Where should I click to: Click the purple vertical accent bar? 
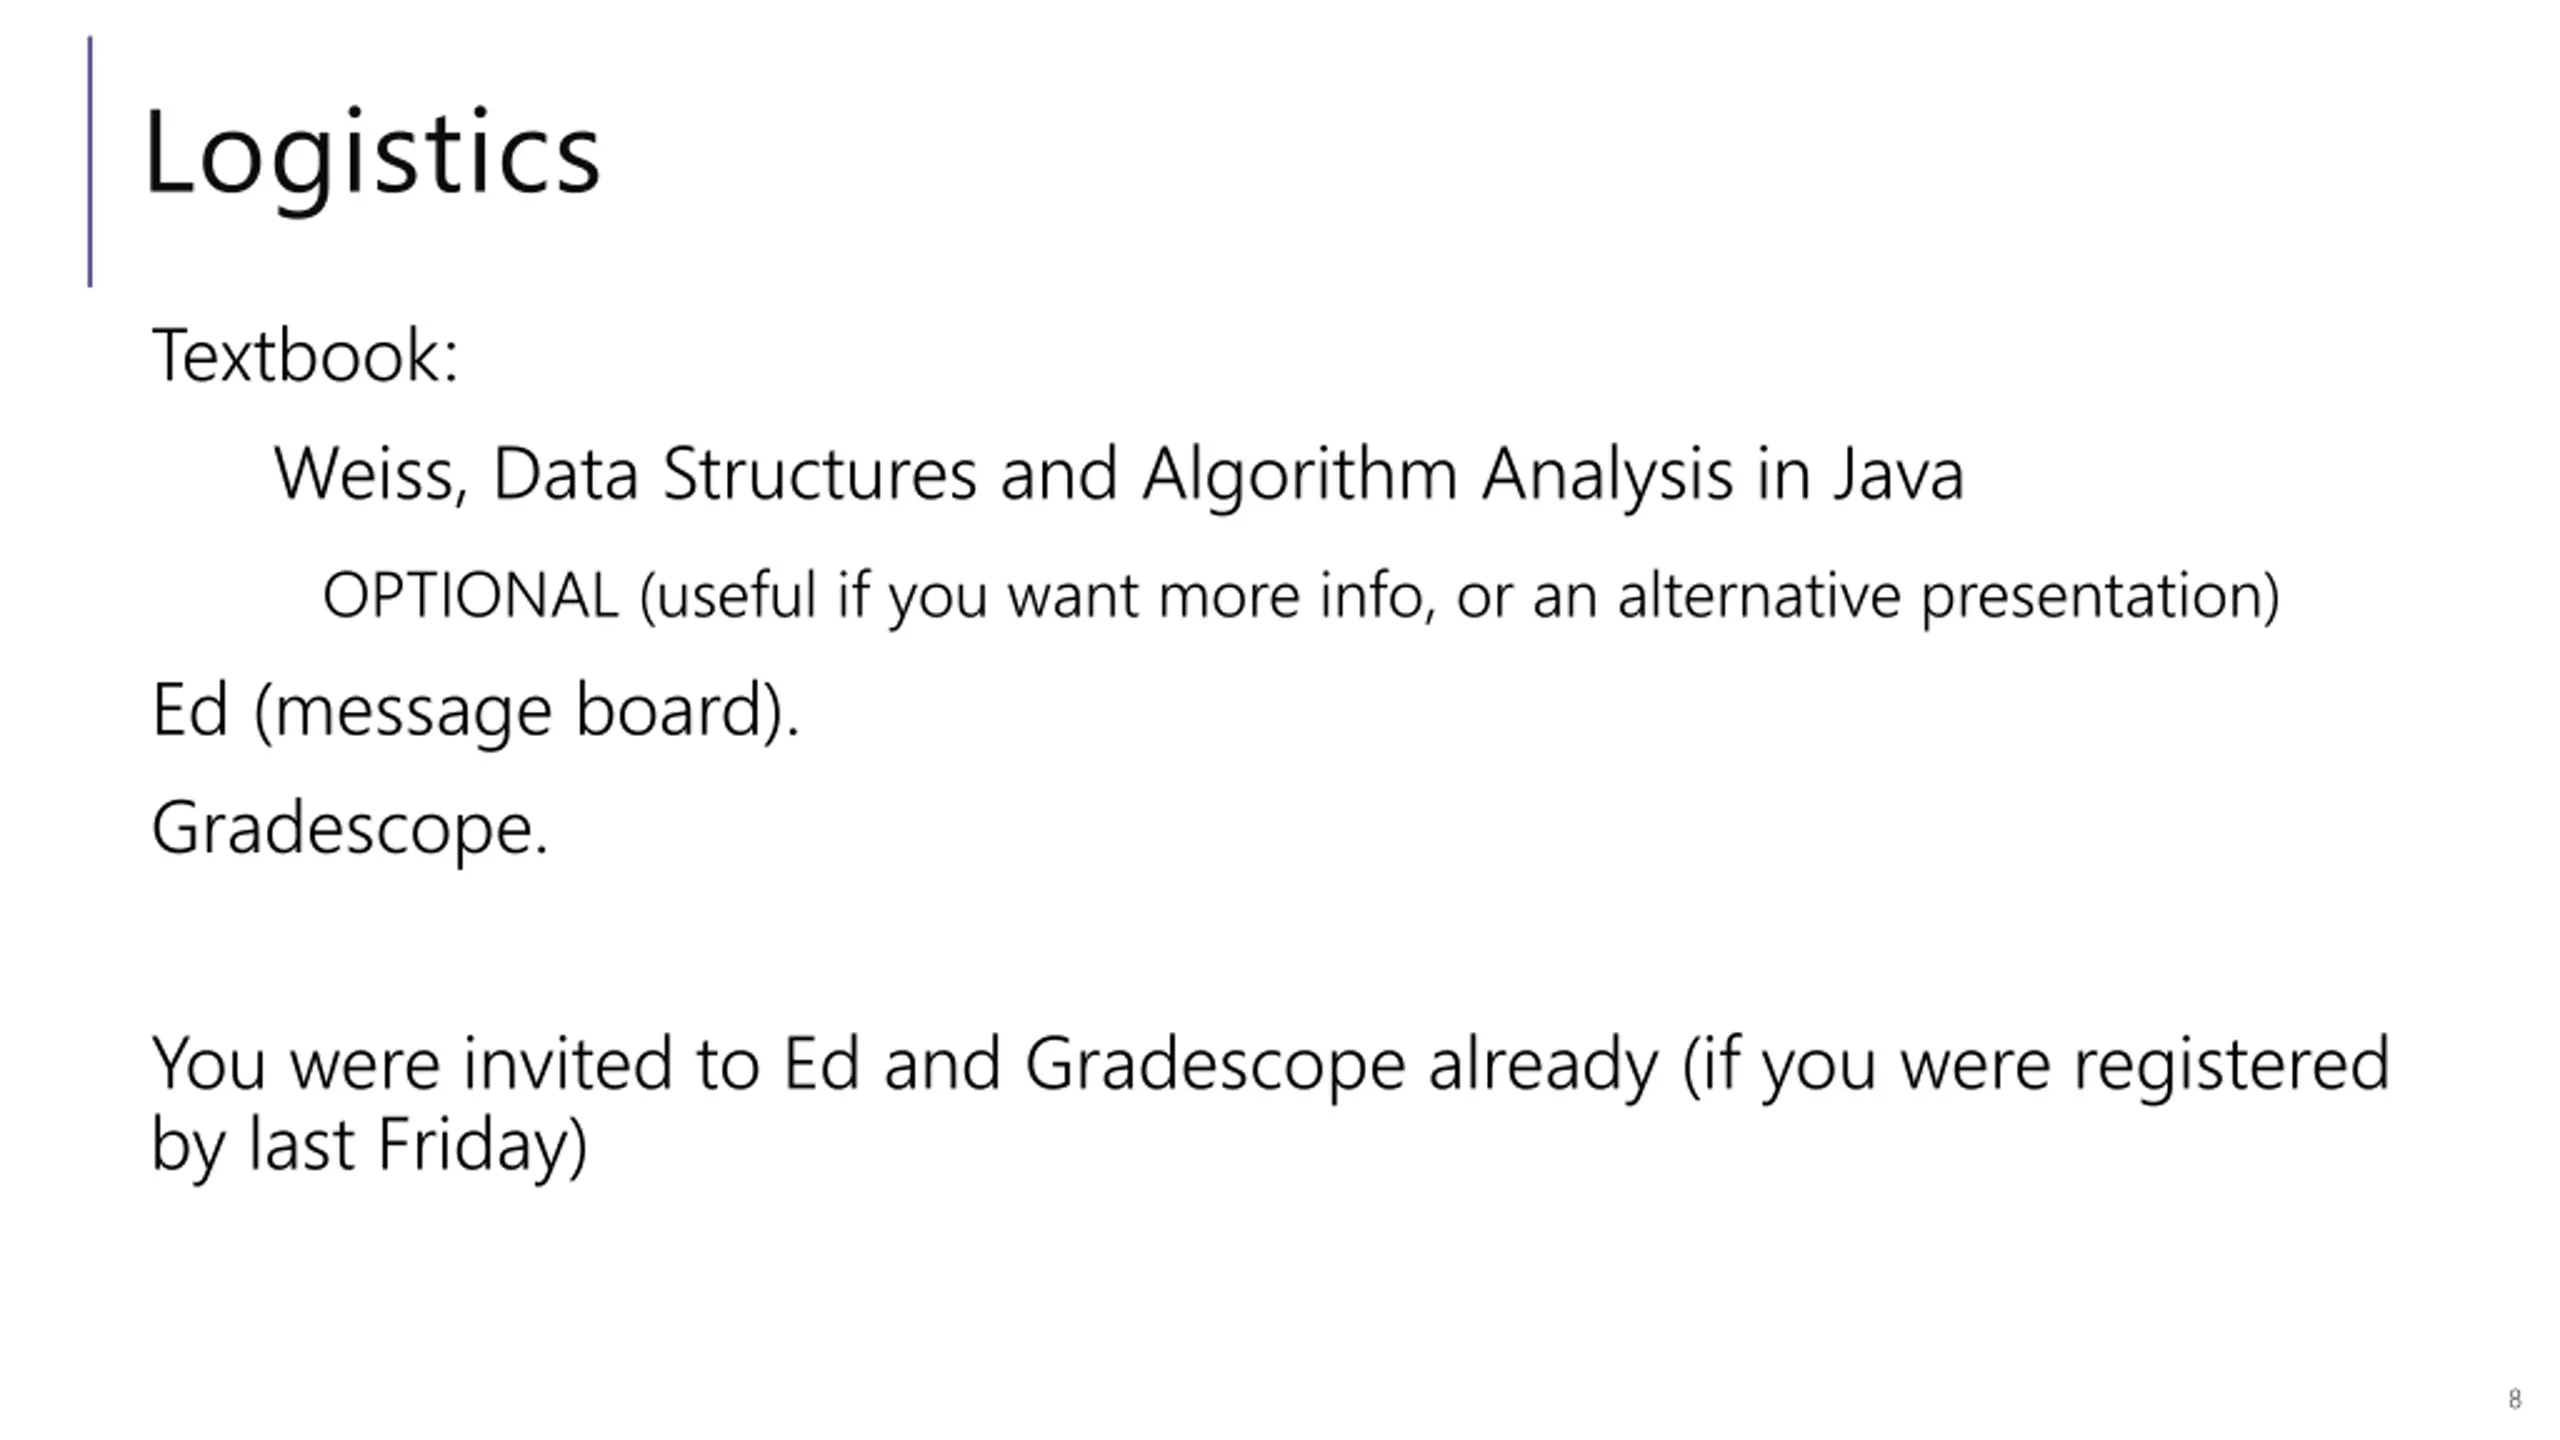click(90, 161)
